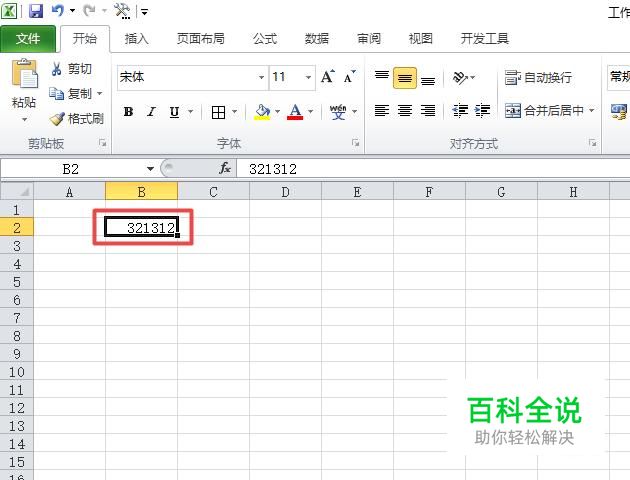Apply the yellow fill color bucket

[262, 112]
